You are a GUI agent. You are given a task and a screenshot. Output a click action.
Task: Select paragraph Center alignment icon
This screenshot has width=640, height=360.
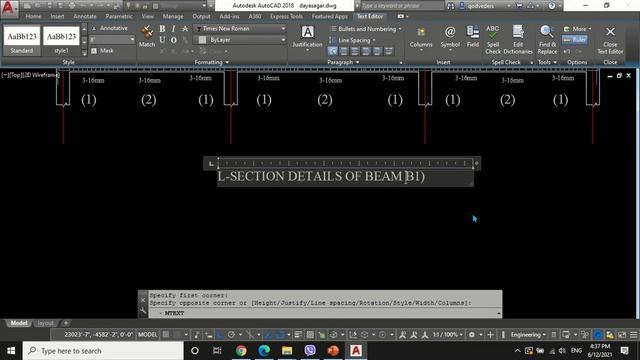[355, 51]
